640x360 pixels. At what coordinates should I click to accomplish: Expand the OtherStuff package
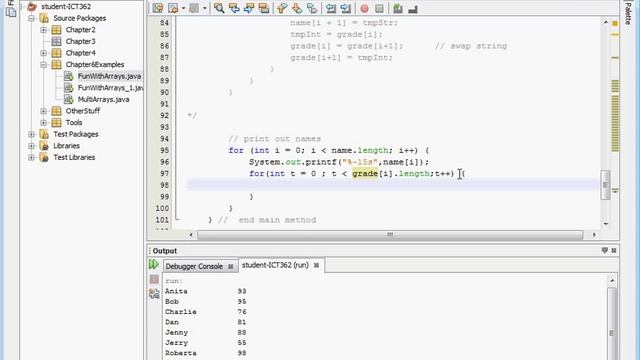coord(44,111)
